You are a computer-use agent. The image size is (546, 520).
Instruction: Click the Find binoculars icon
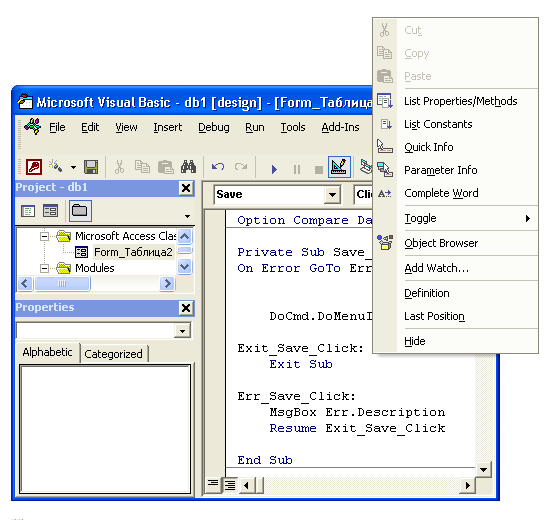[x=188, y=167]
